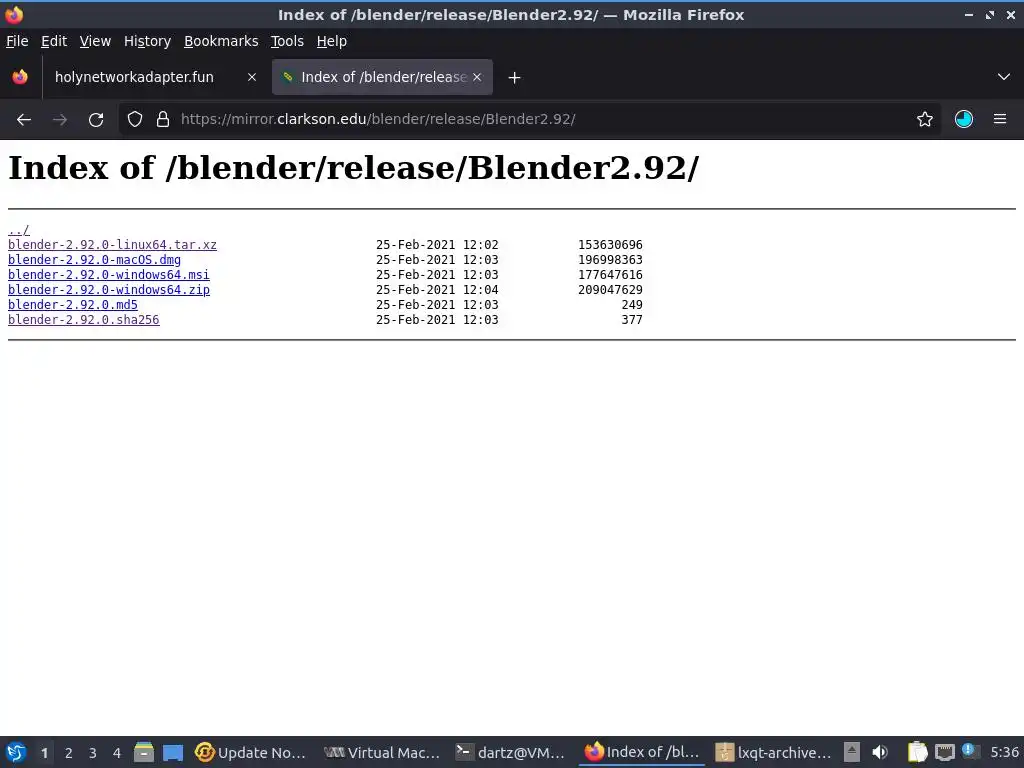Open a new tab with plus button

pos(515,78)
